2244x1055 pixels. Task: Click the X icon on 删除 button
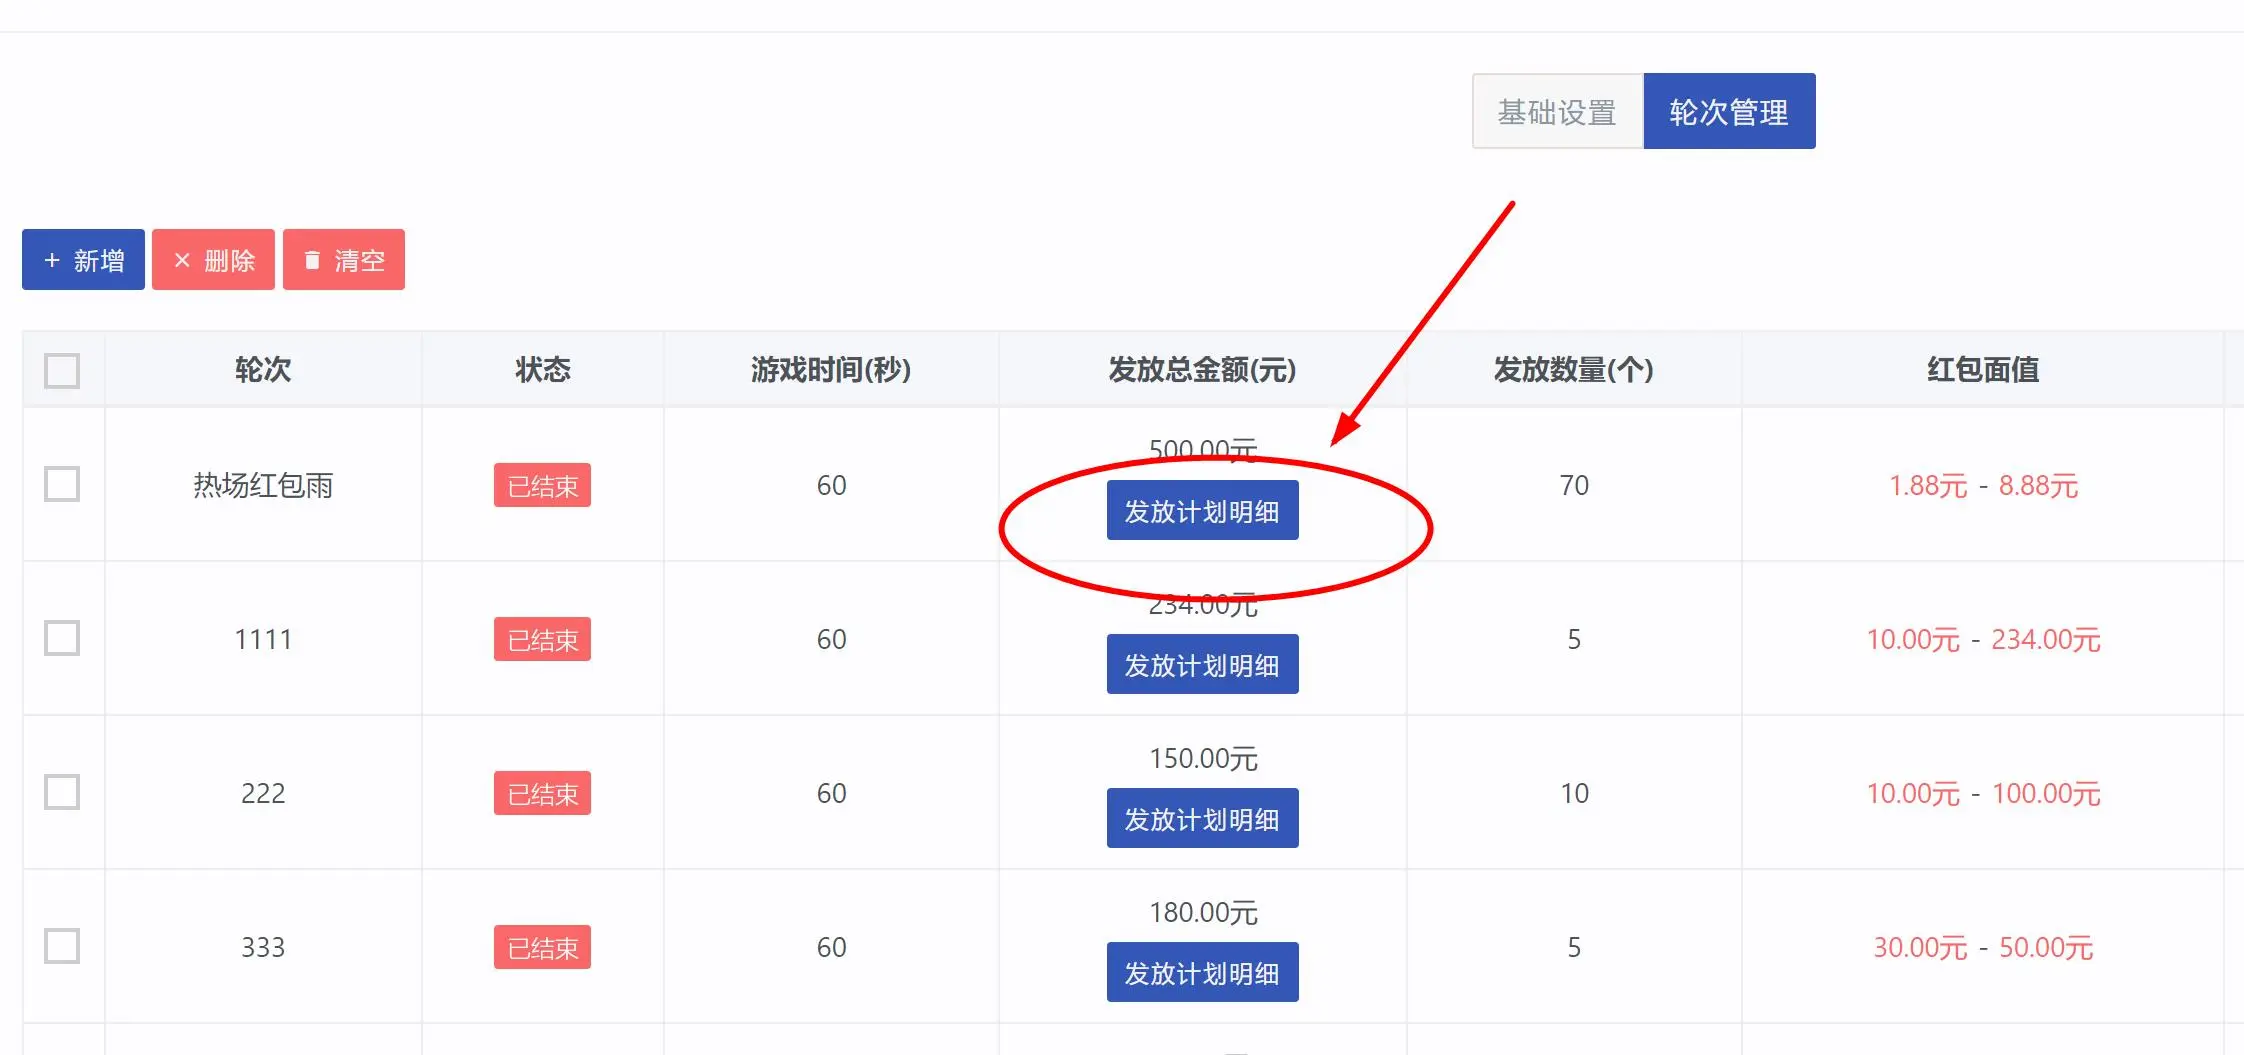[182, 260]
